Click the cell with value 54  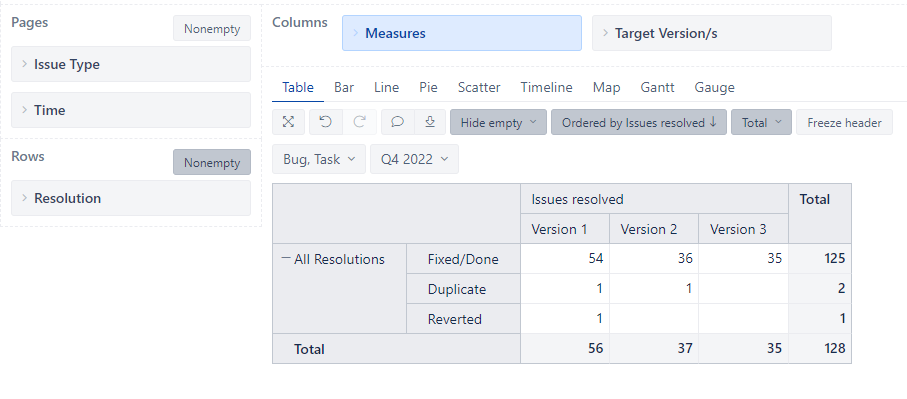(565, 258)
